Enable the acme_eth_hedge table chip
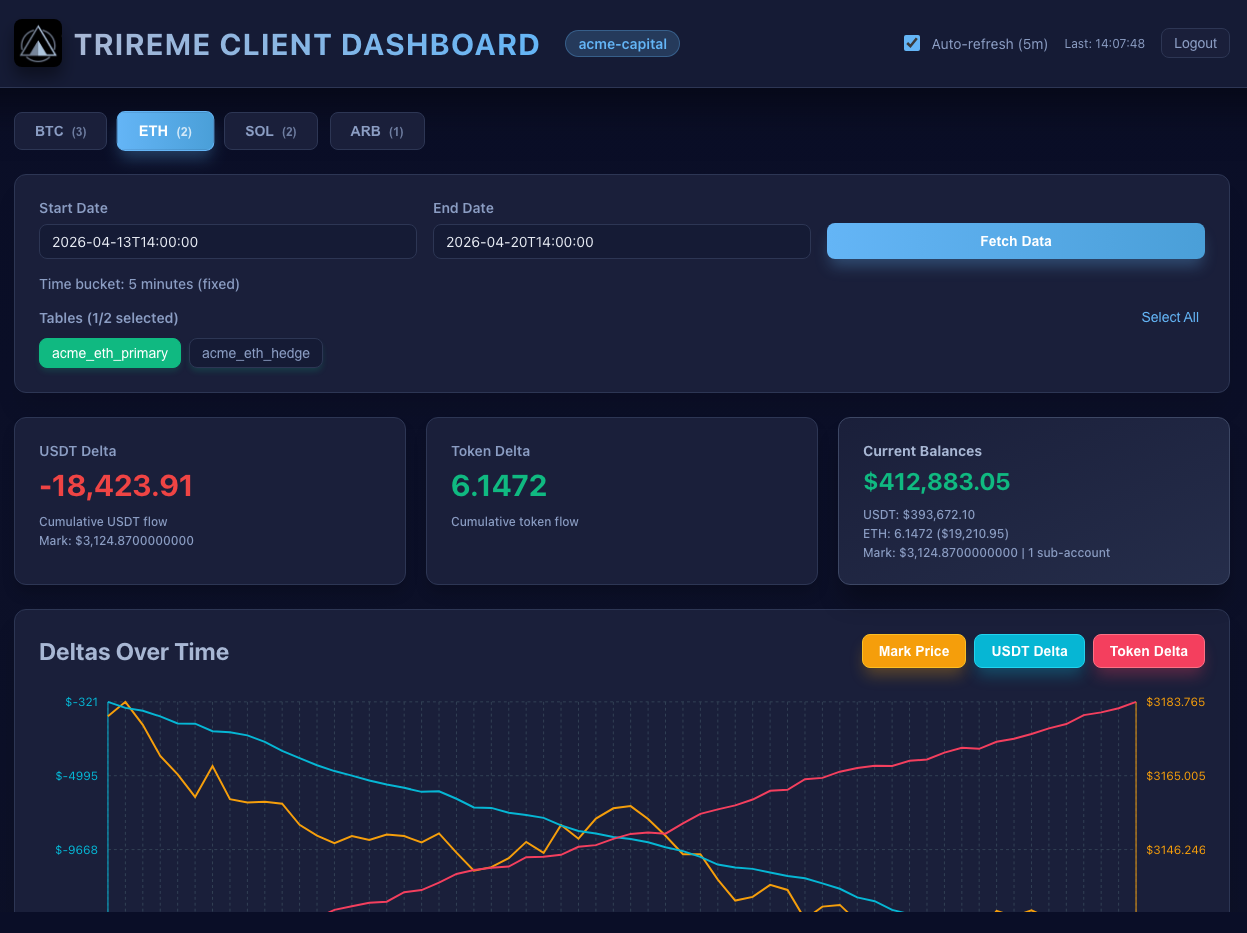The image size is (1247, 933). tap(256, 353)
